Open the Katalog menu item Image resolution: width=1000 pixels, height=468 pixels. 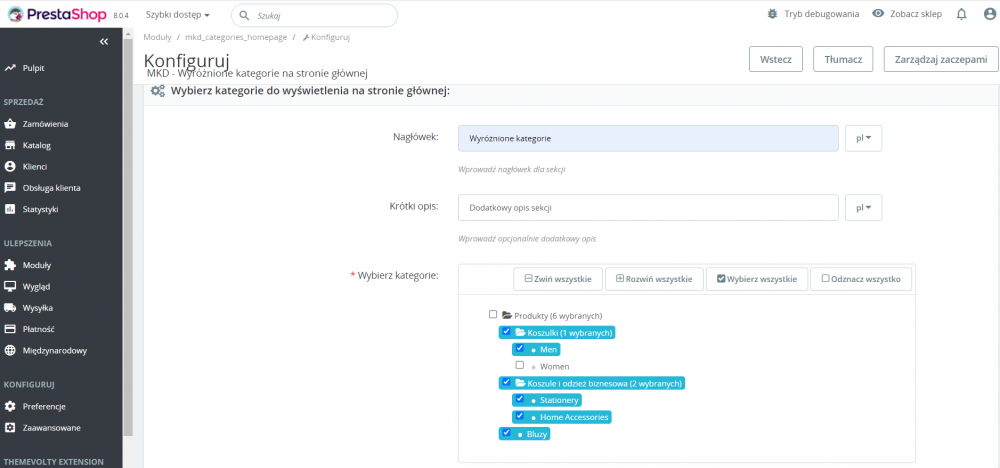click(36, 145)
